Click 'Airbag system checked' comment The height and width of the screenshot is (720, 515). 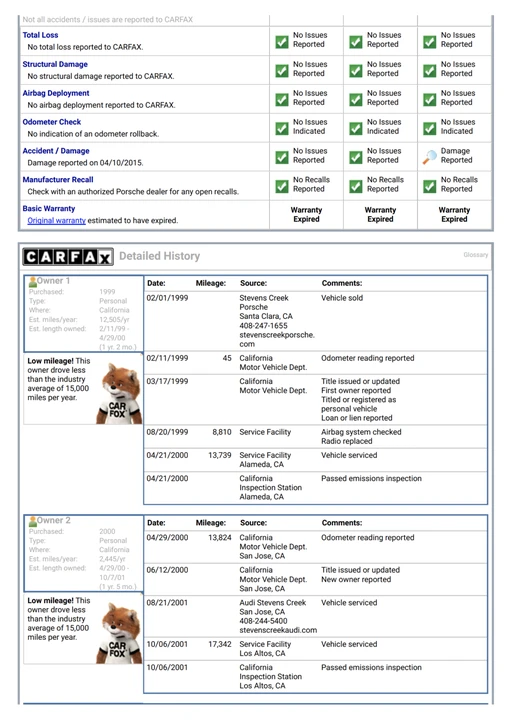[x=361, y=432]
